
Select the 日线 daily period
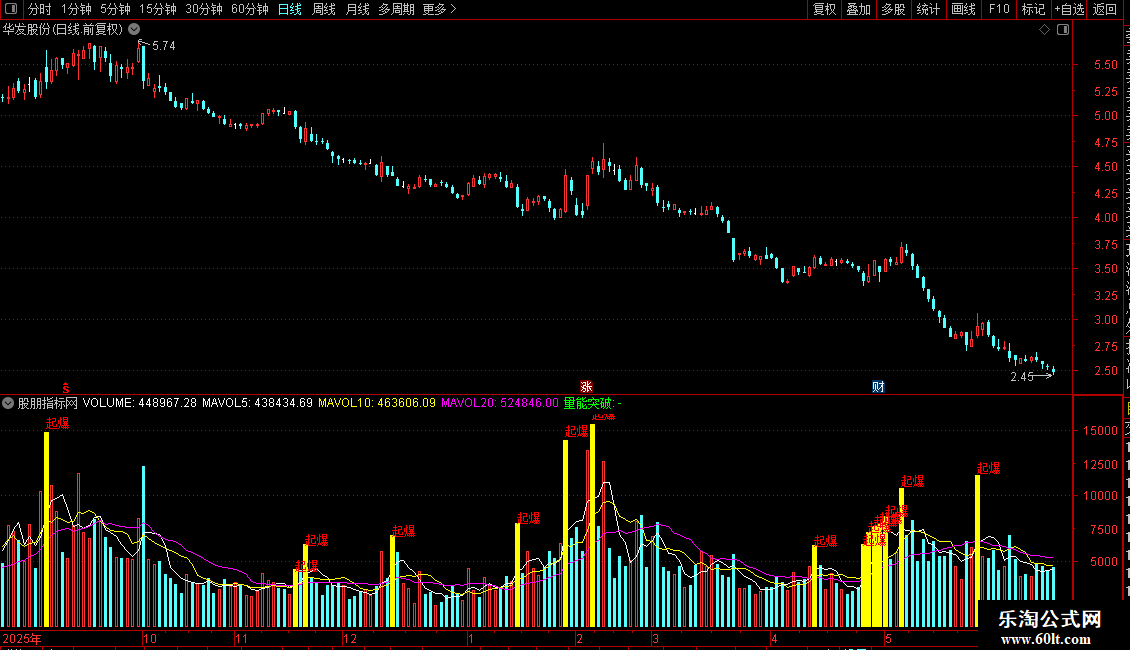coord(290,9)
